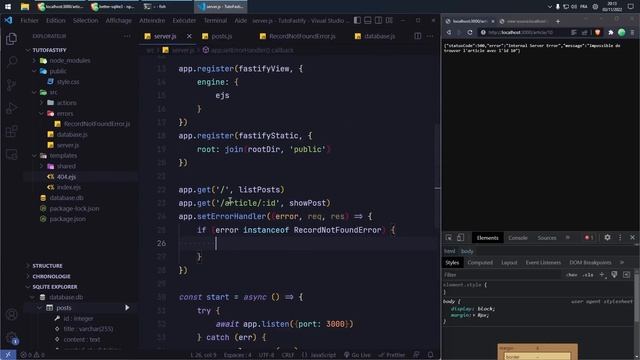The image size is (640, 360).
Task: Open style.css in the explorer
Action: pos(68,82)
